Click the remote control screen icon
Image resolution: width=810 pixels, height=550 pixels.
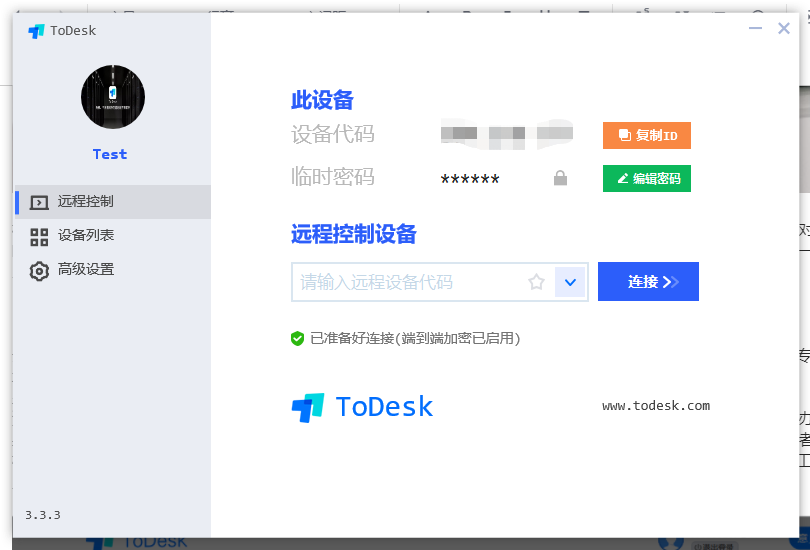39,202
